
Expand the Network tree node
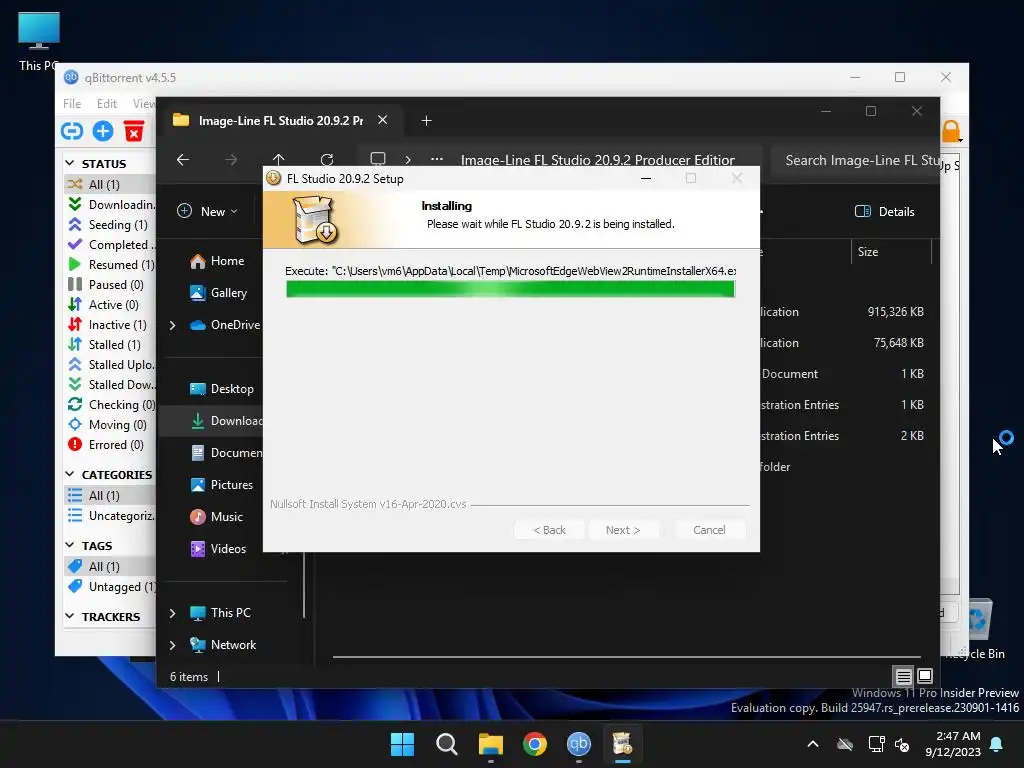172,645
